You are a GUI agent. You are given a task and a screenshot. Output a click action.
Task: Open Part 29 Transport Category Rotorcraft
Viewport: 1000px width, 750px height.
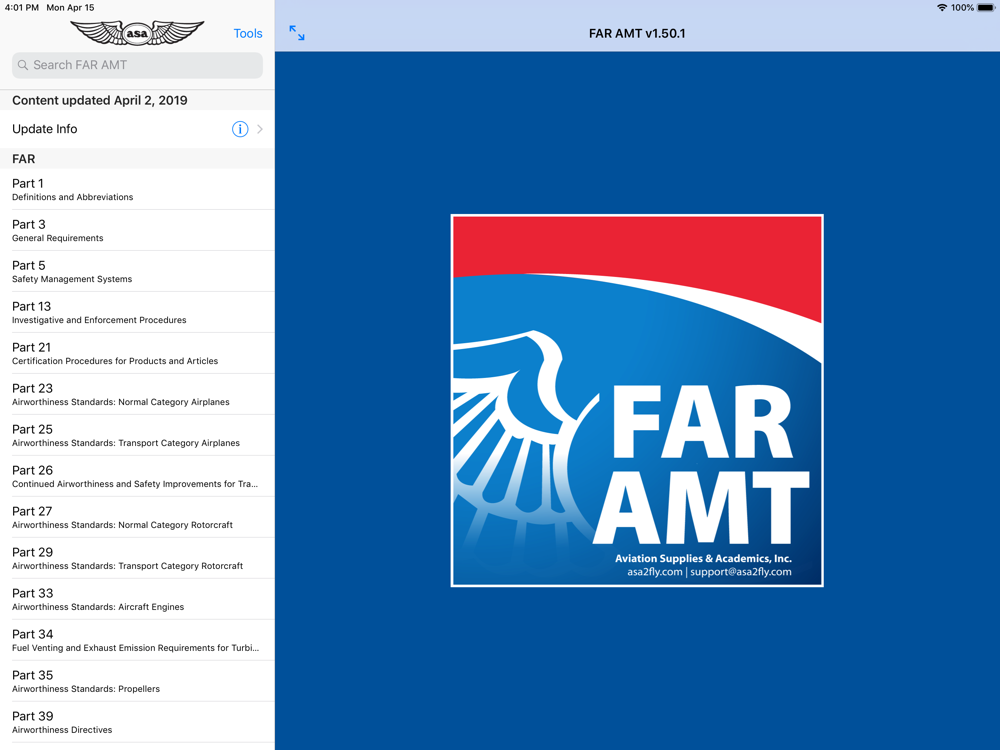pos(137,558)
